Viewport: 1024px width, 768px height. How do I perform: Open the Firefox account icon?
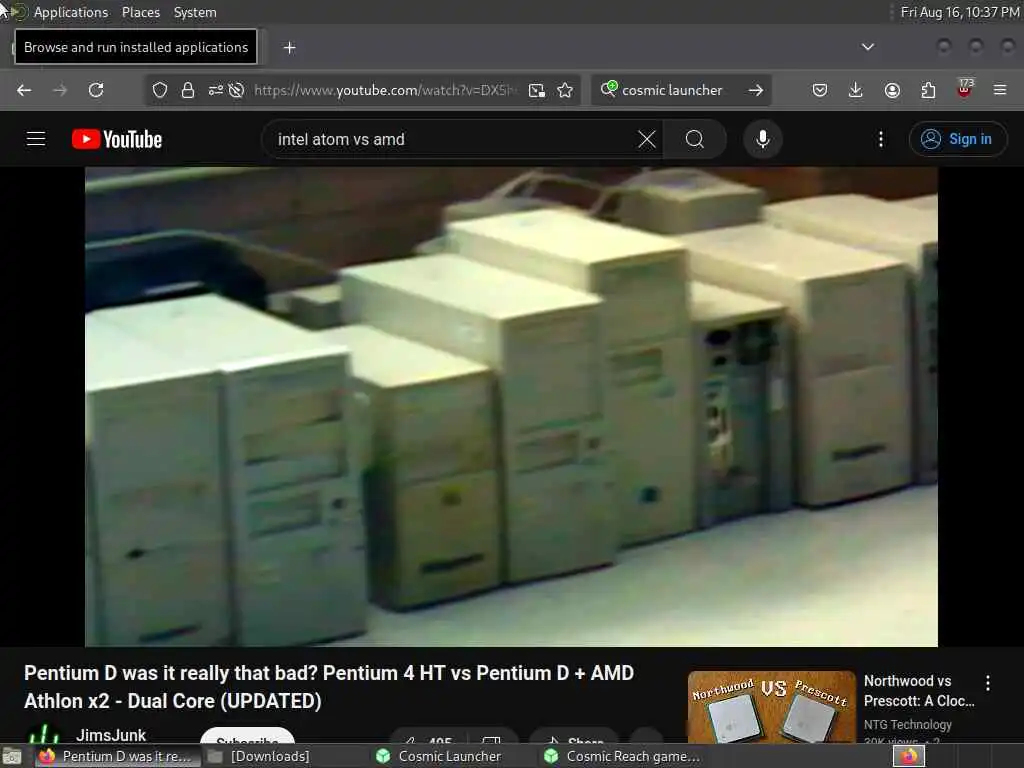(892, 90)
